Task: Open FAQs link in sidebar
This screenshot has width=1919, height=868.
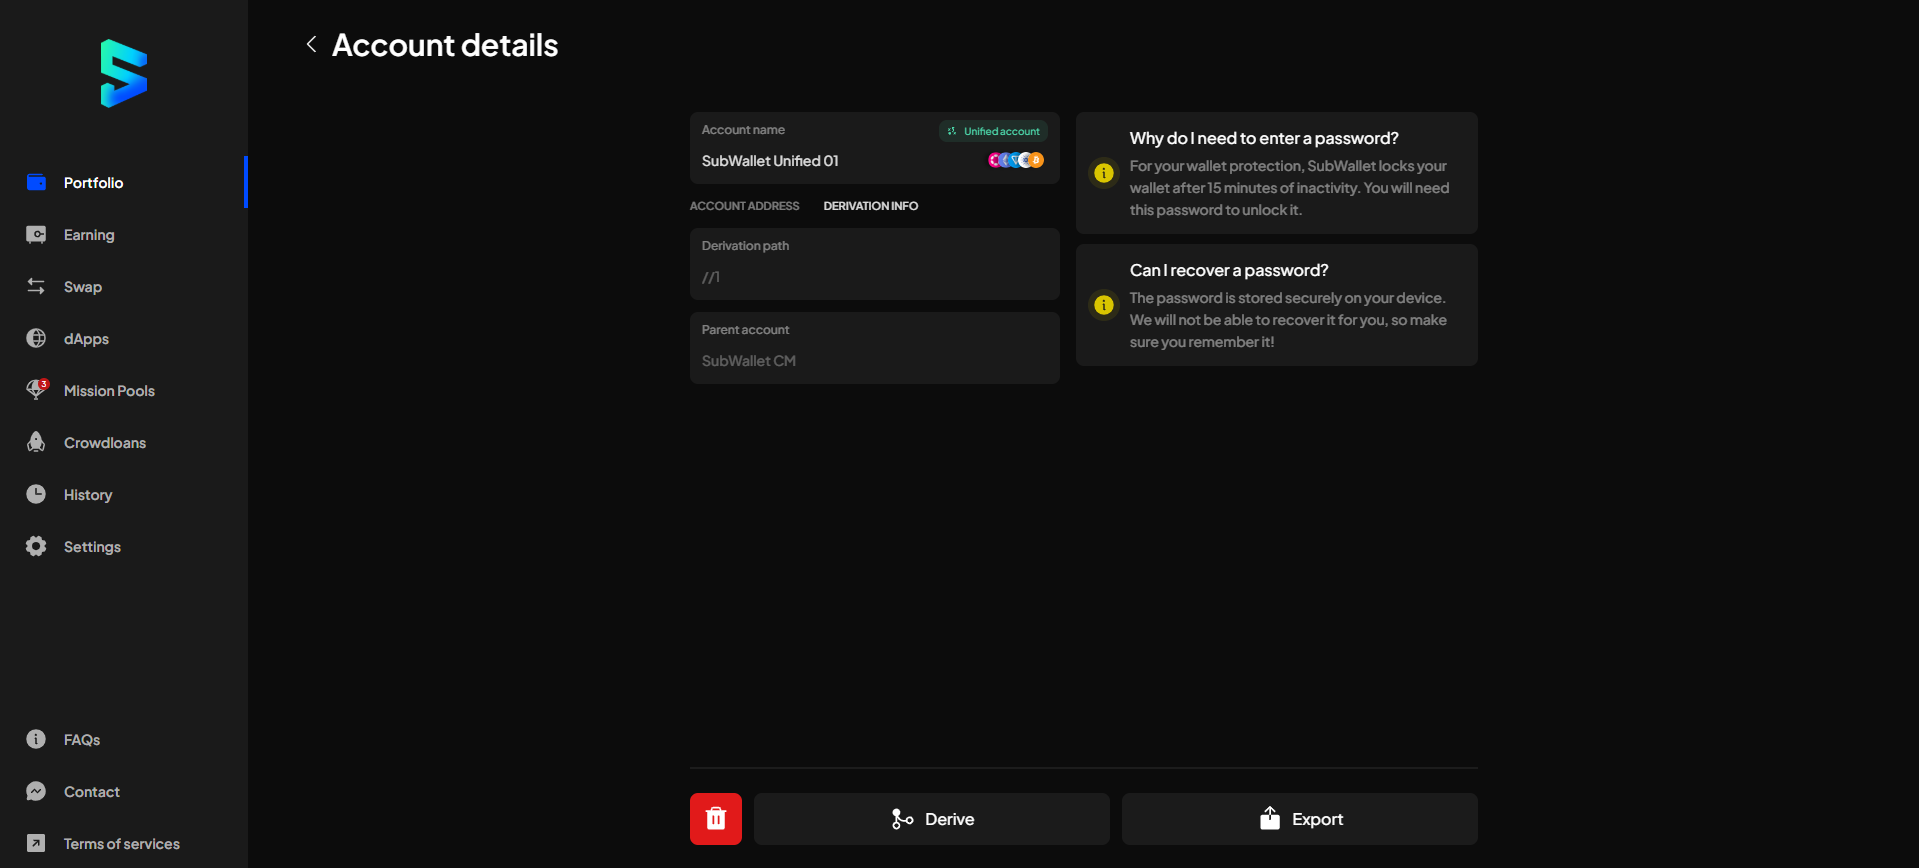Action: pos(81,740)
